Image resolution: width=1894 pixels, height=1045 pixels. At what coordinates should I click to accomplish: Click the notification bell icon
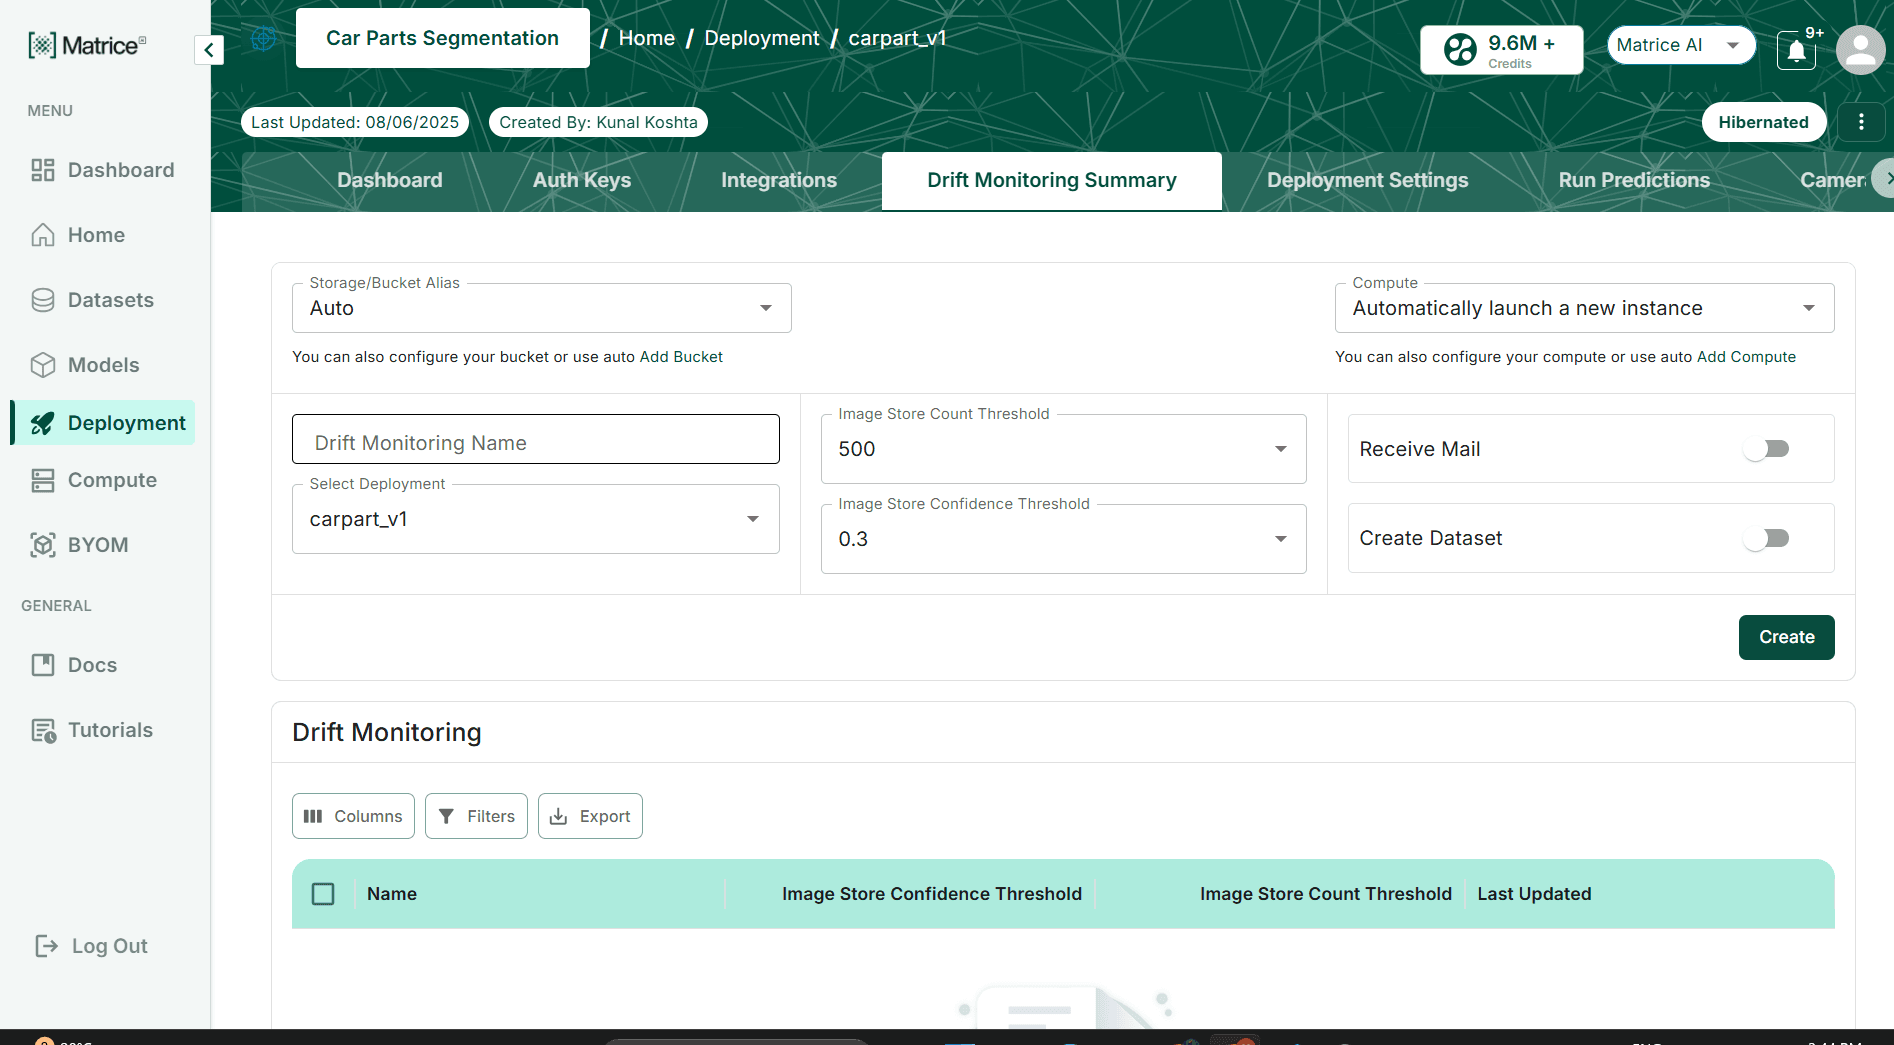click(1796, 50)
